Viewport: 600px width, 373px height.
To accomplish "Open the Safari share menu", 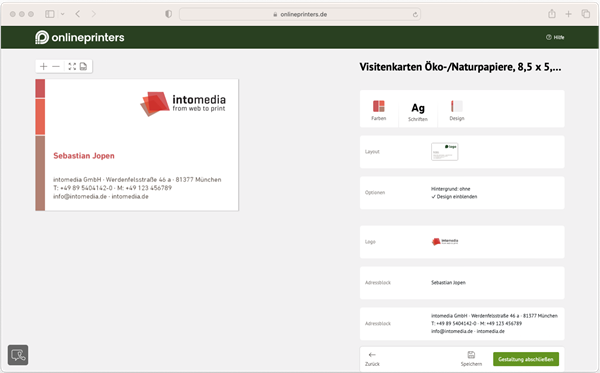I will click(x=552, y=14).
